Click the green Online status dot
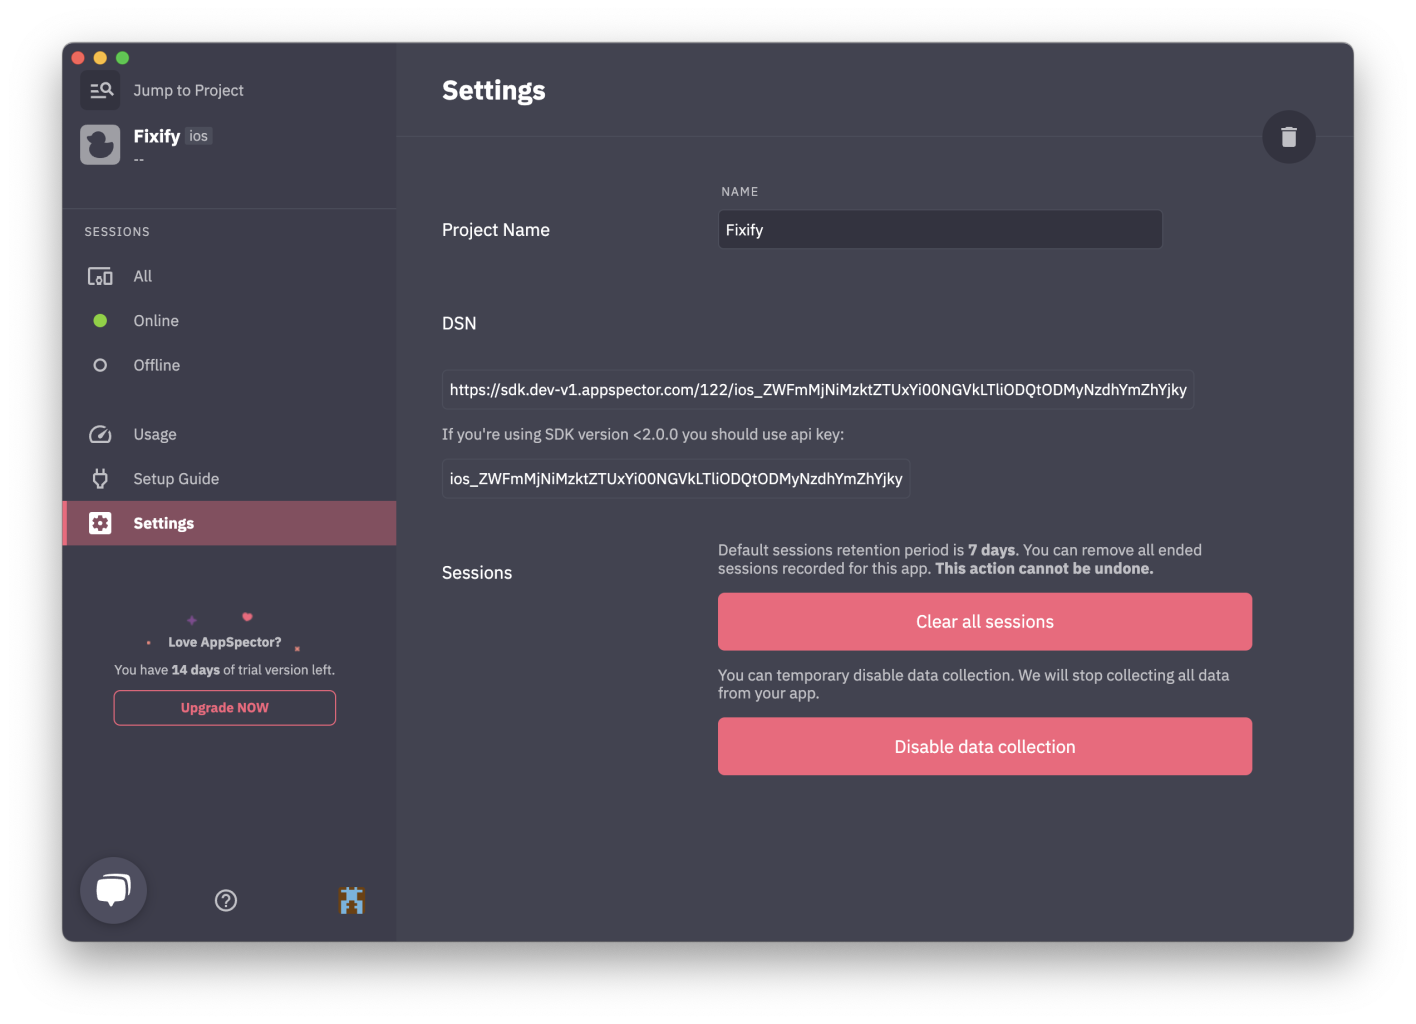Viewport: 1416px width, 1024px height. tap(100, 321)
